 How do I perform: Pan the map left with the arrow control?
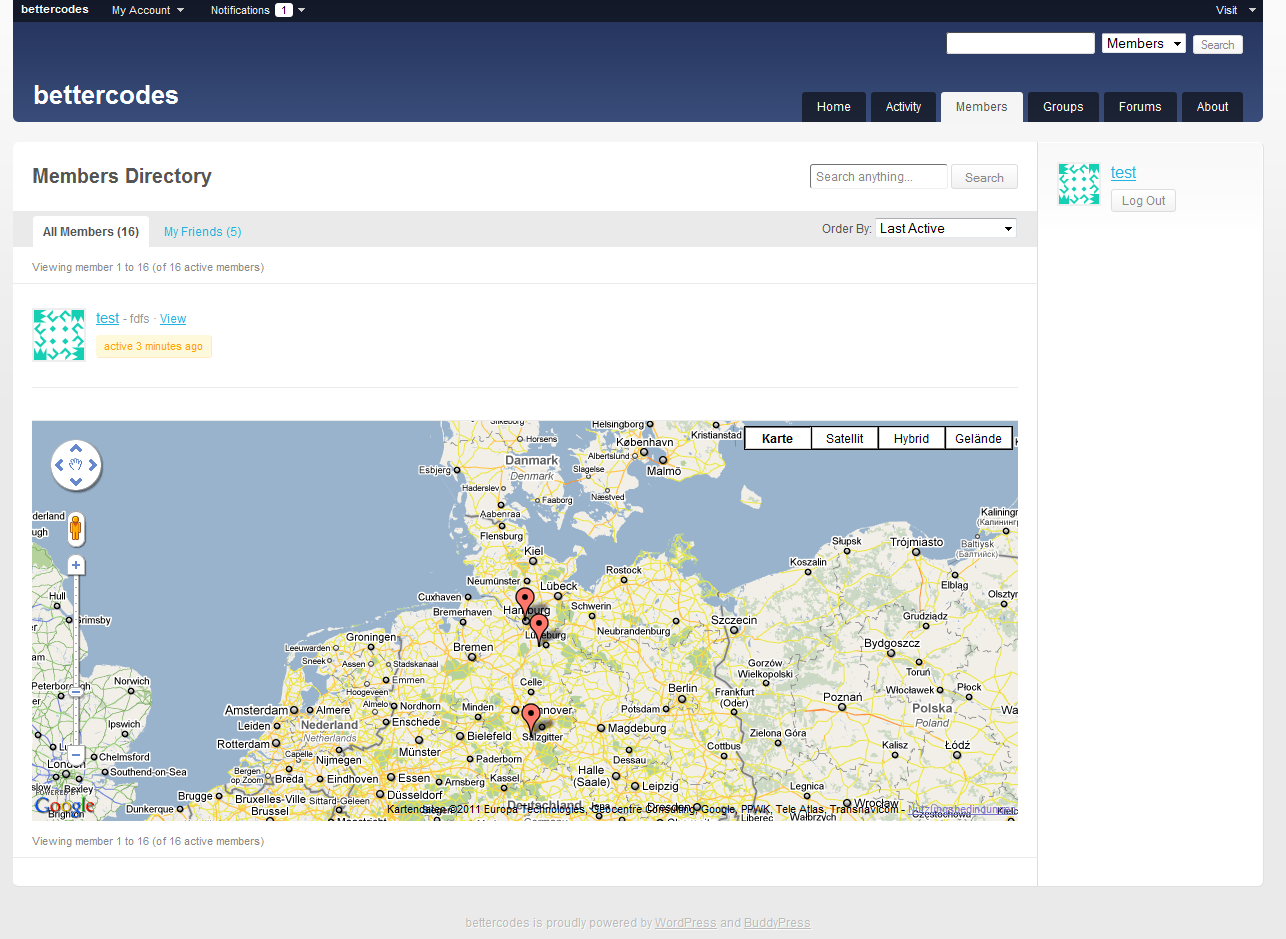point(59,465)
